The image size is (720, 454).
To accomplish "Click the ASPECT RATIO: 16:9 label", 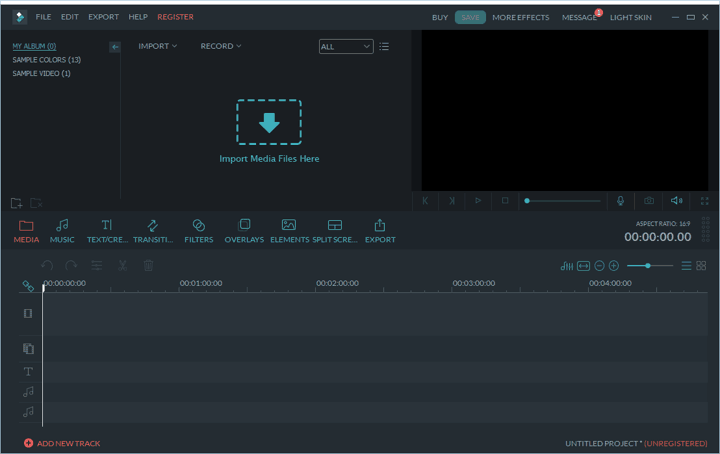I will [x=663, y=224].
